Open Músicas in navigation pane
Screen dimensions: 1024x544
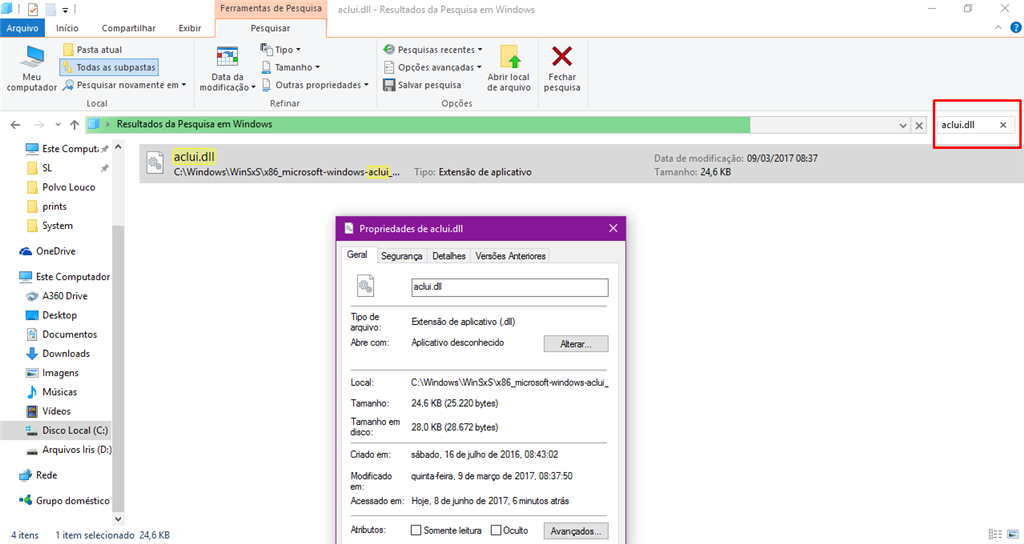pyautogui.click(x=51, y=392)
